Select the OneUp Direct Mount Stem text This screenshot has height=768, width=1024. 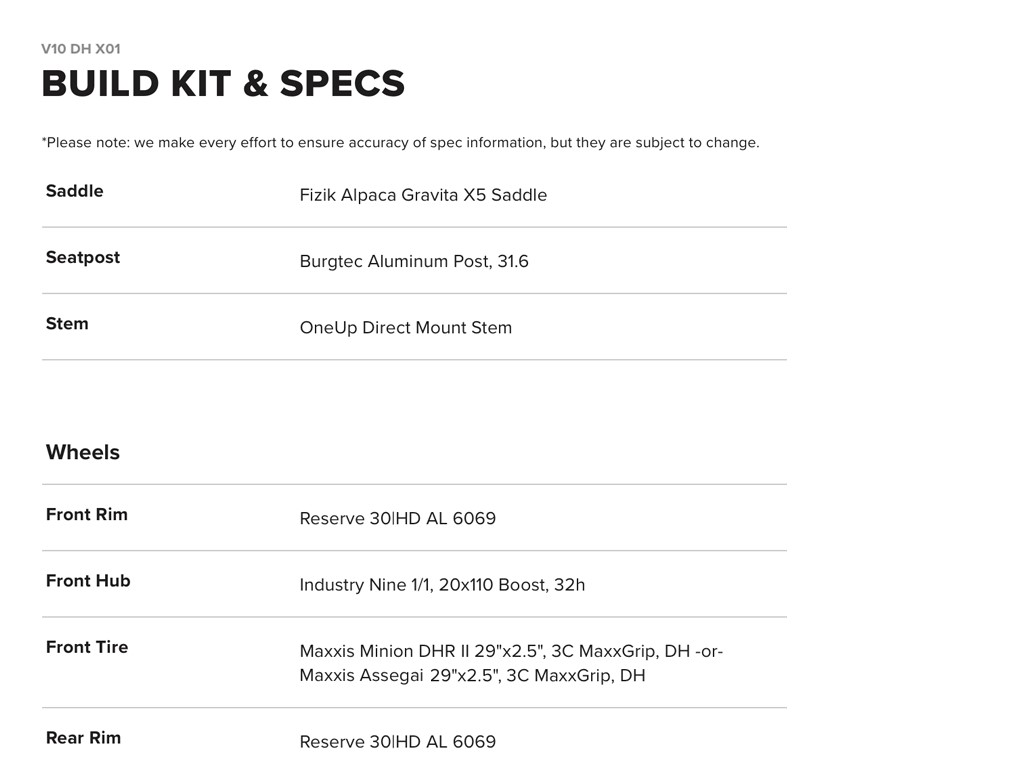[406, 328]
